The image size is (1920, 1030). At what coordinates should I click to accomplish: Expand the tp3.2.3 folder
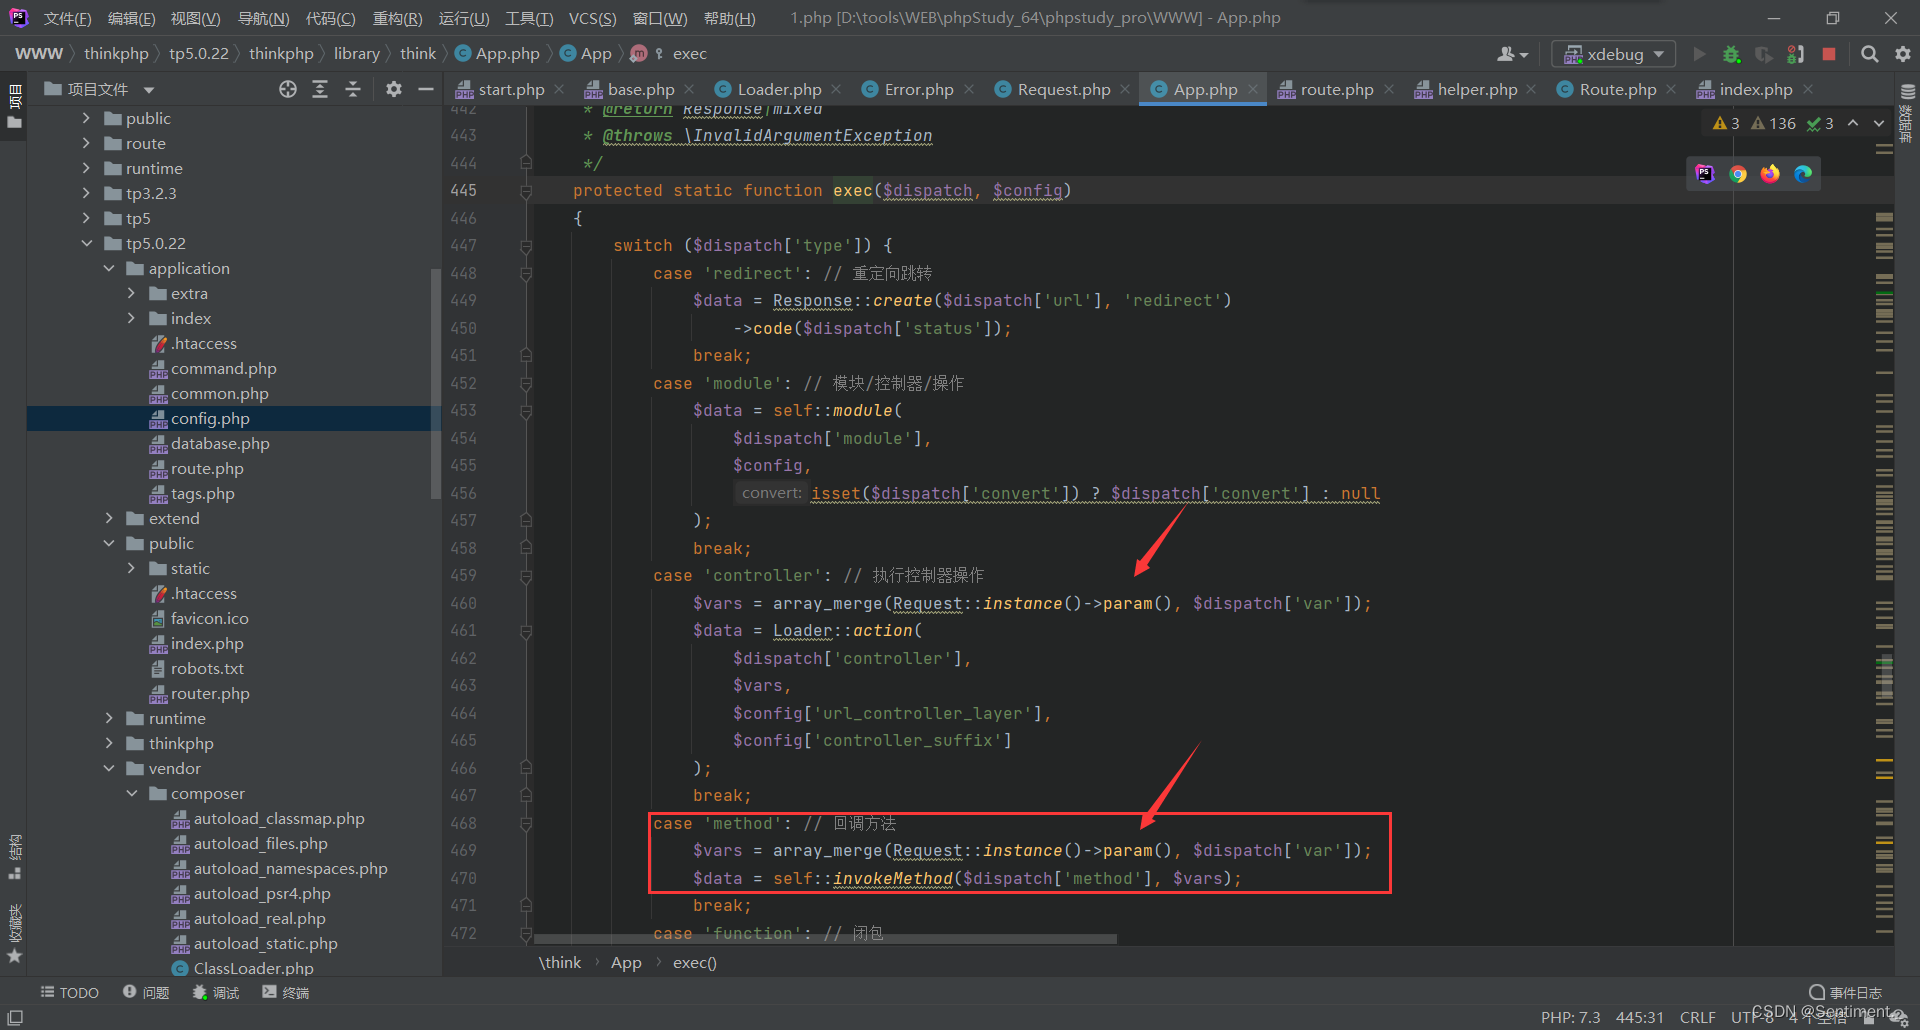point(86,193)
